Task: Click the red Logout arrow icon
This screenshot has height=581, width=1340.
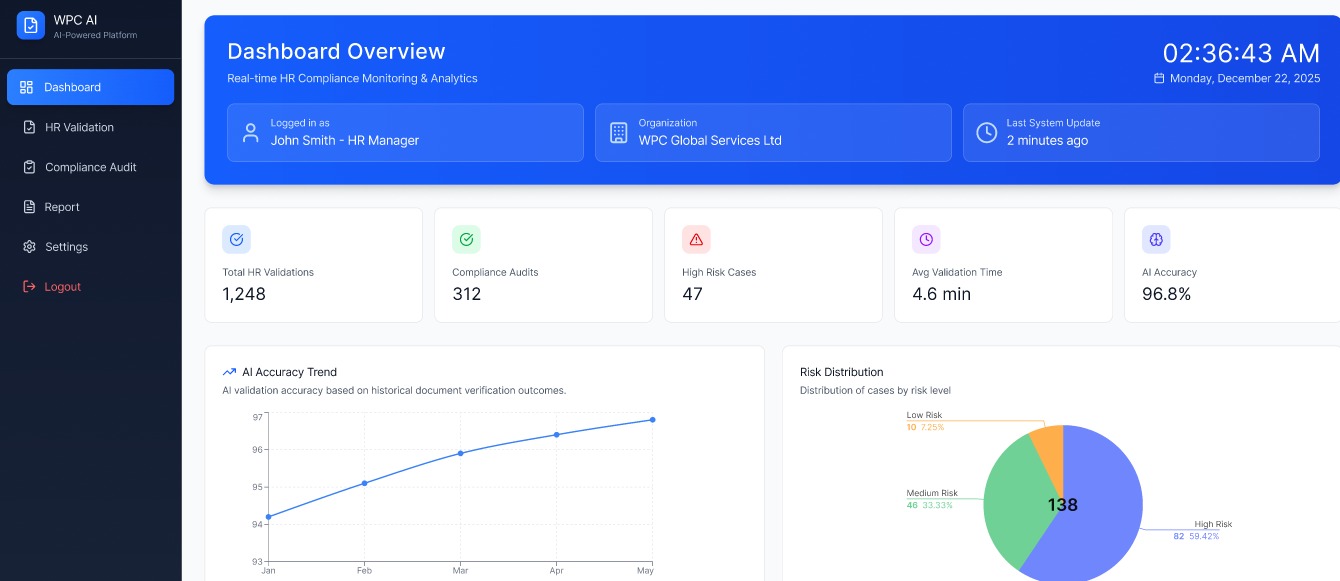Action: click(29, 287)
